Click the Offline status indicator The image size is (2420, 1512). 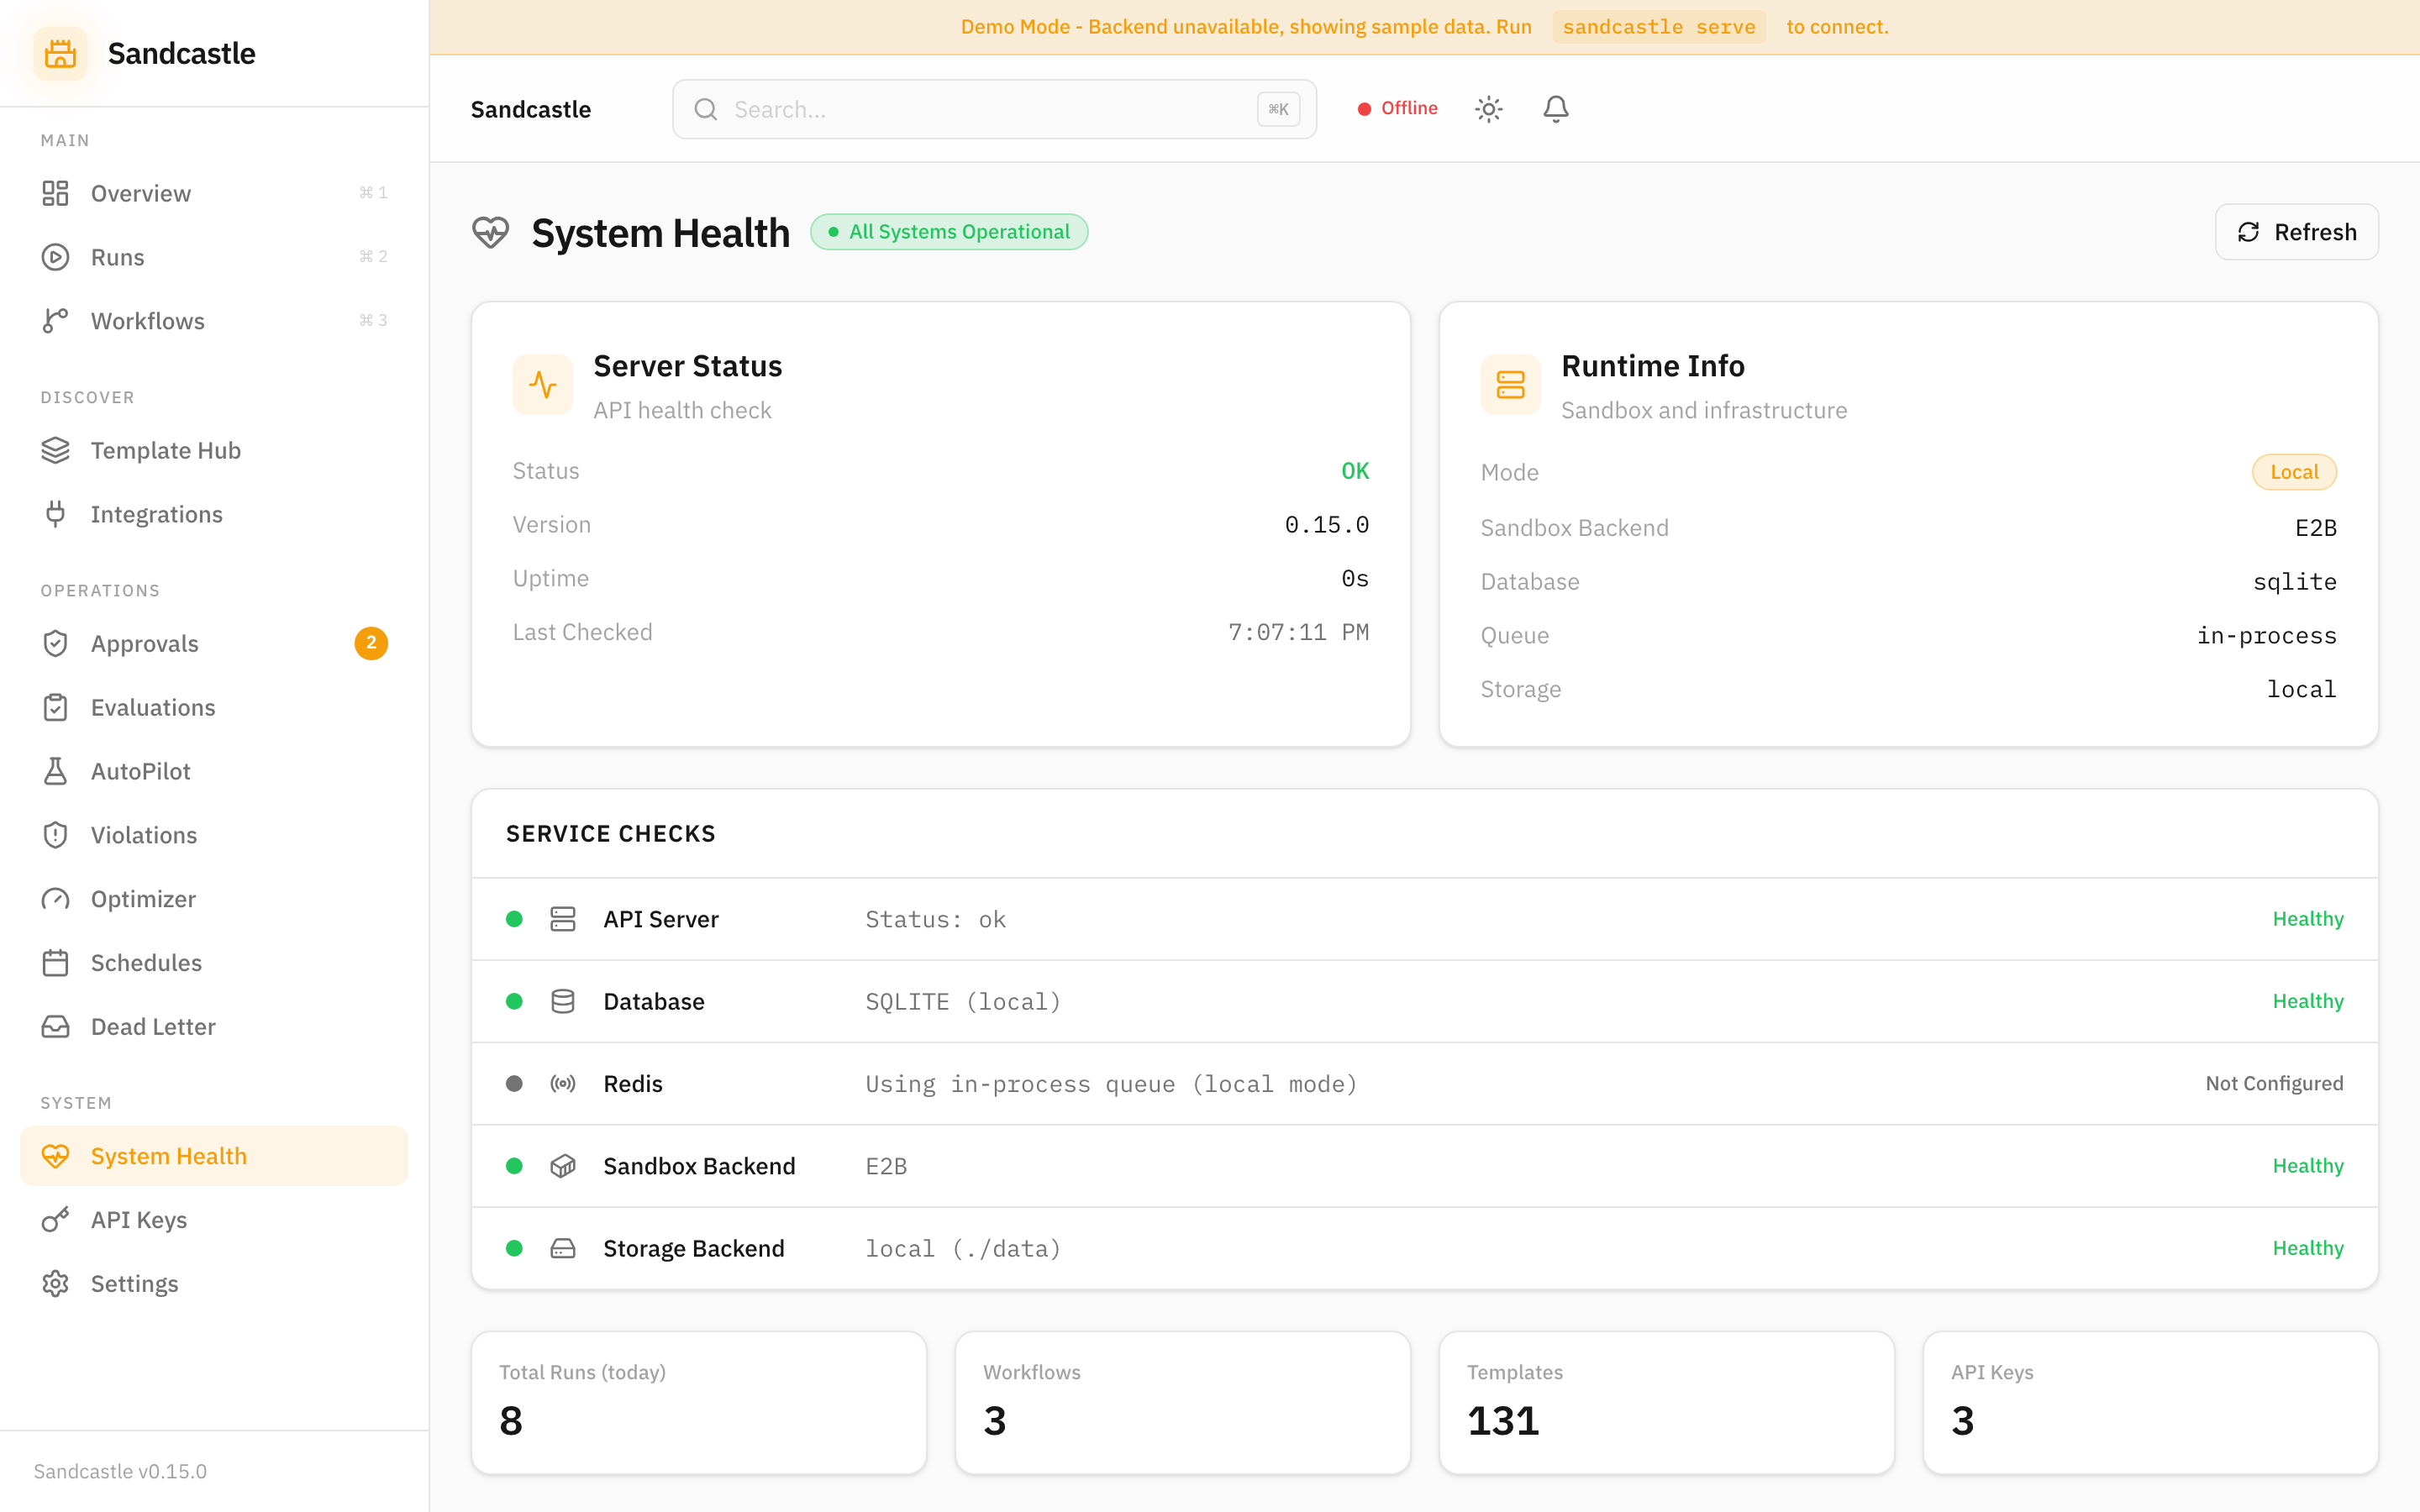click(x=1397, y=108)
